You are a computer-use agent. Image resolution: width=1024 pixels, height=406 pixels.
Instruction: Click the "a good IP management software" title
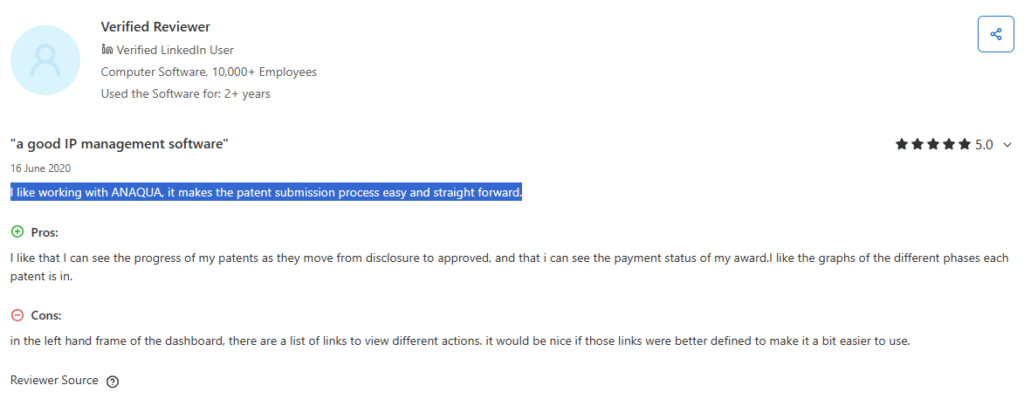point(119,145)
